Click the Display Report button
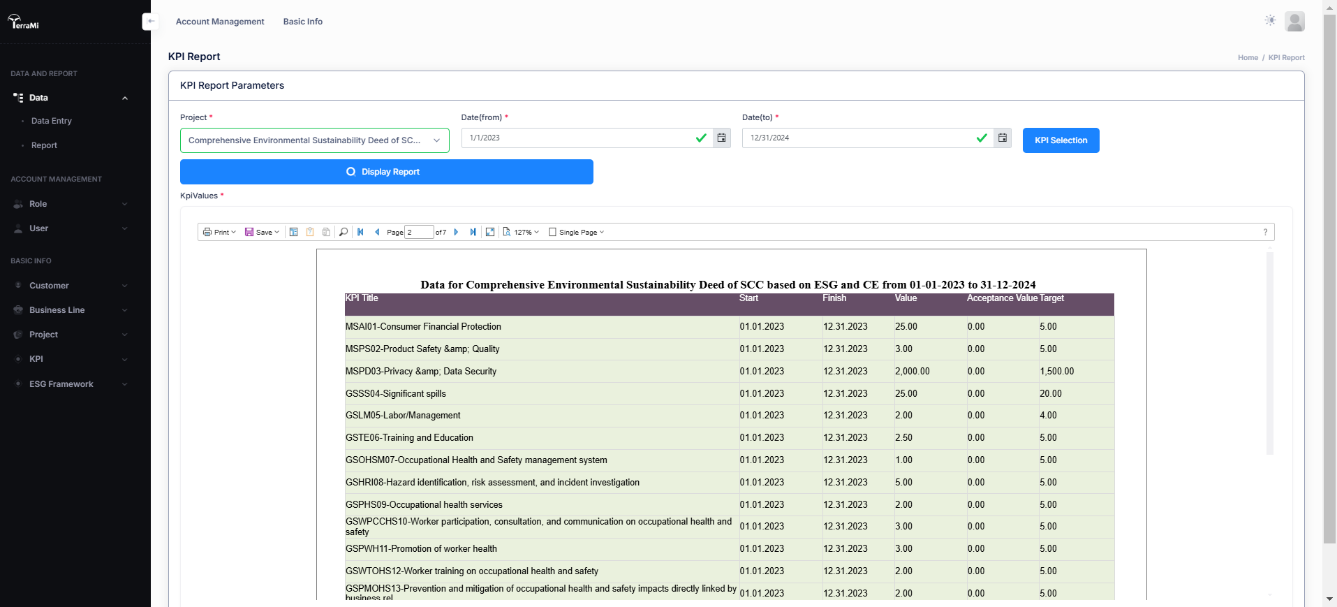Screen dimensions: 1337x607 point(386,172)
